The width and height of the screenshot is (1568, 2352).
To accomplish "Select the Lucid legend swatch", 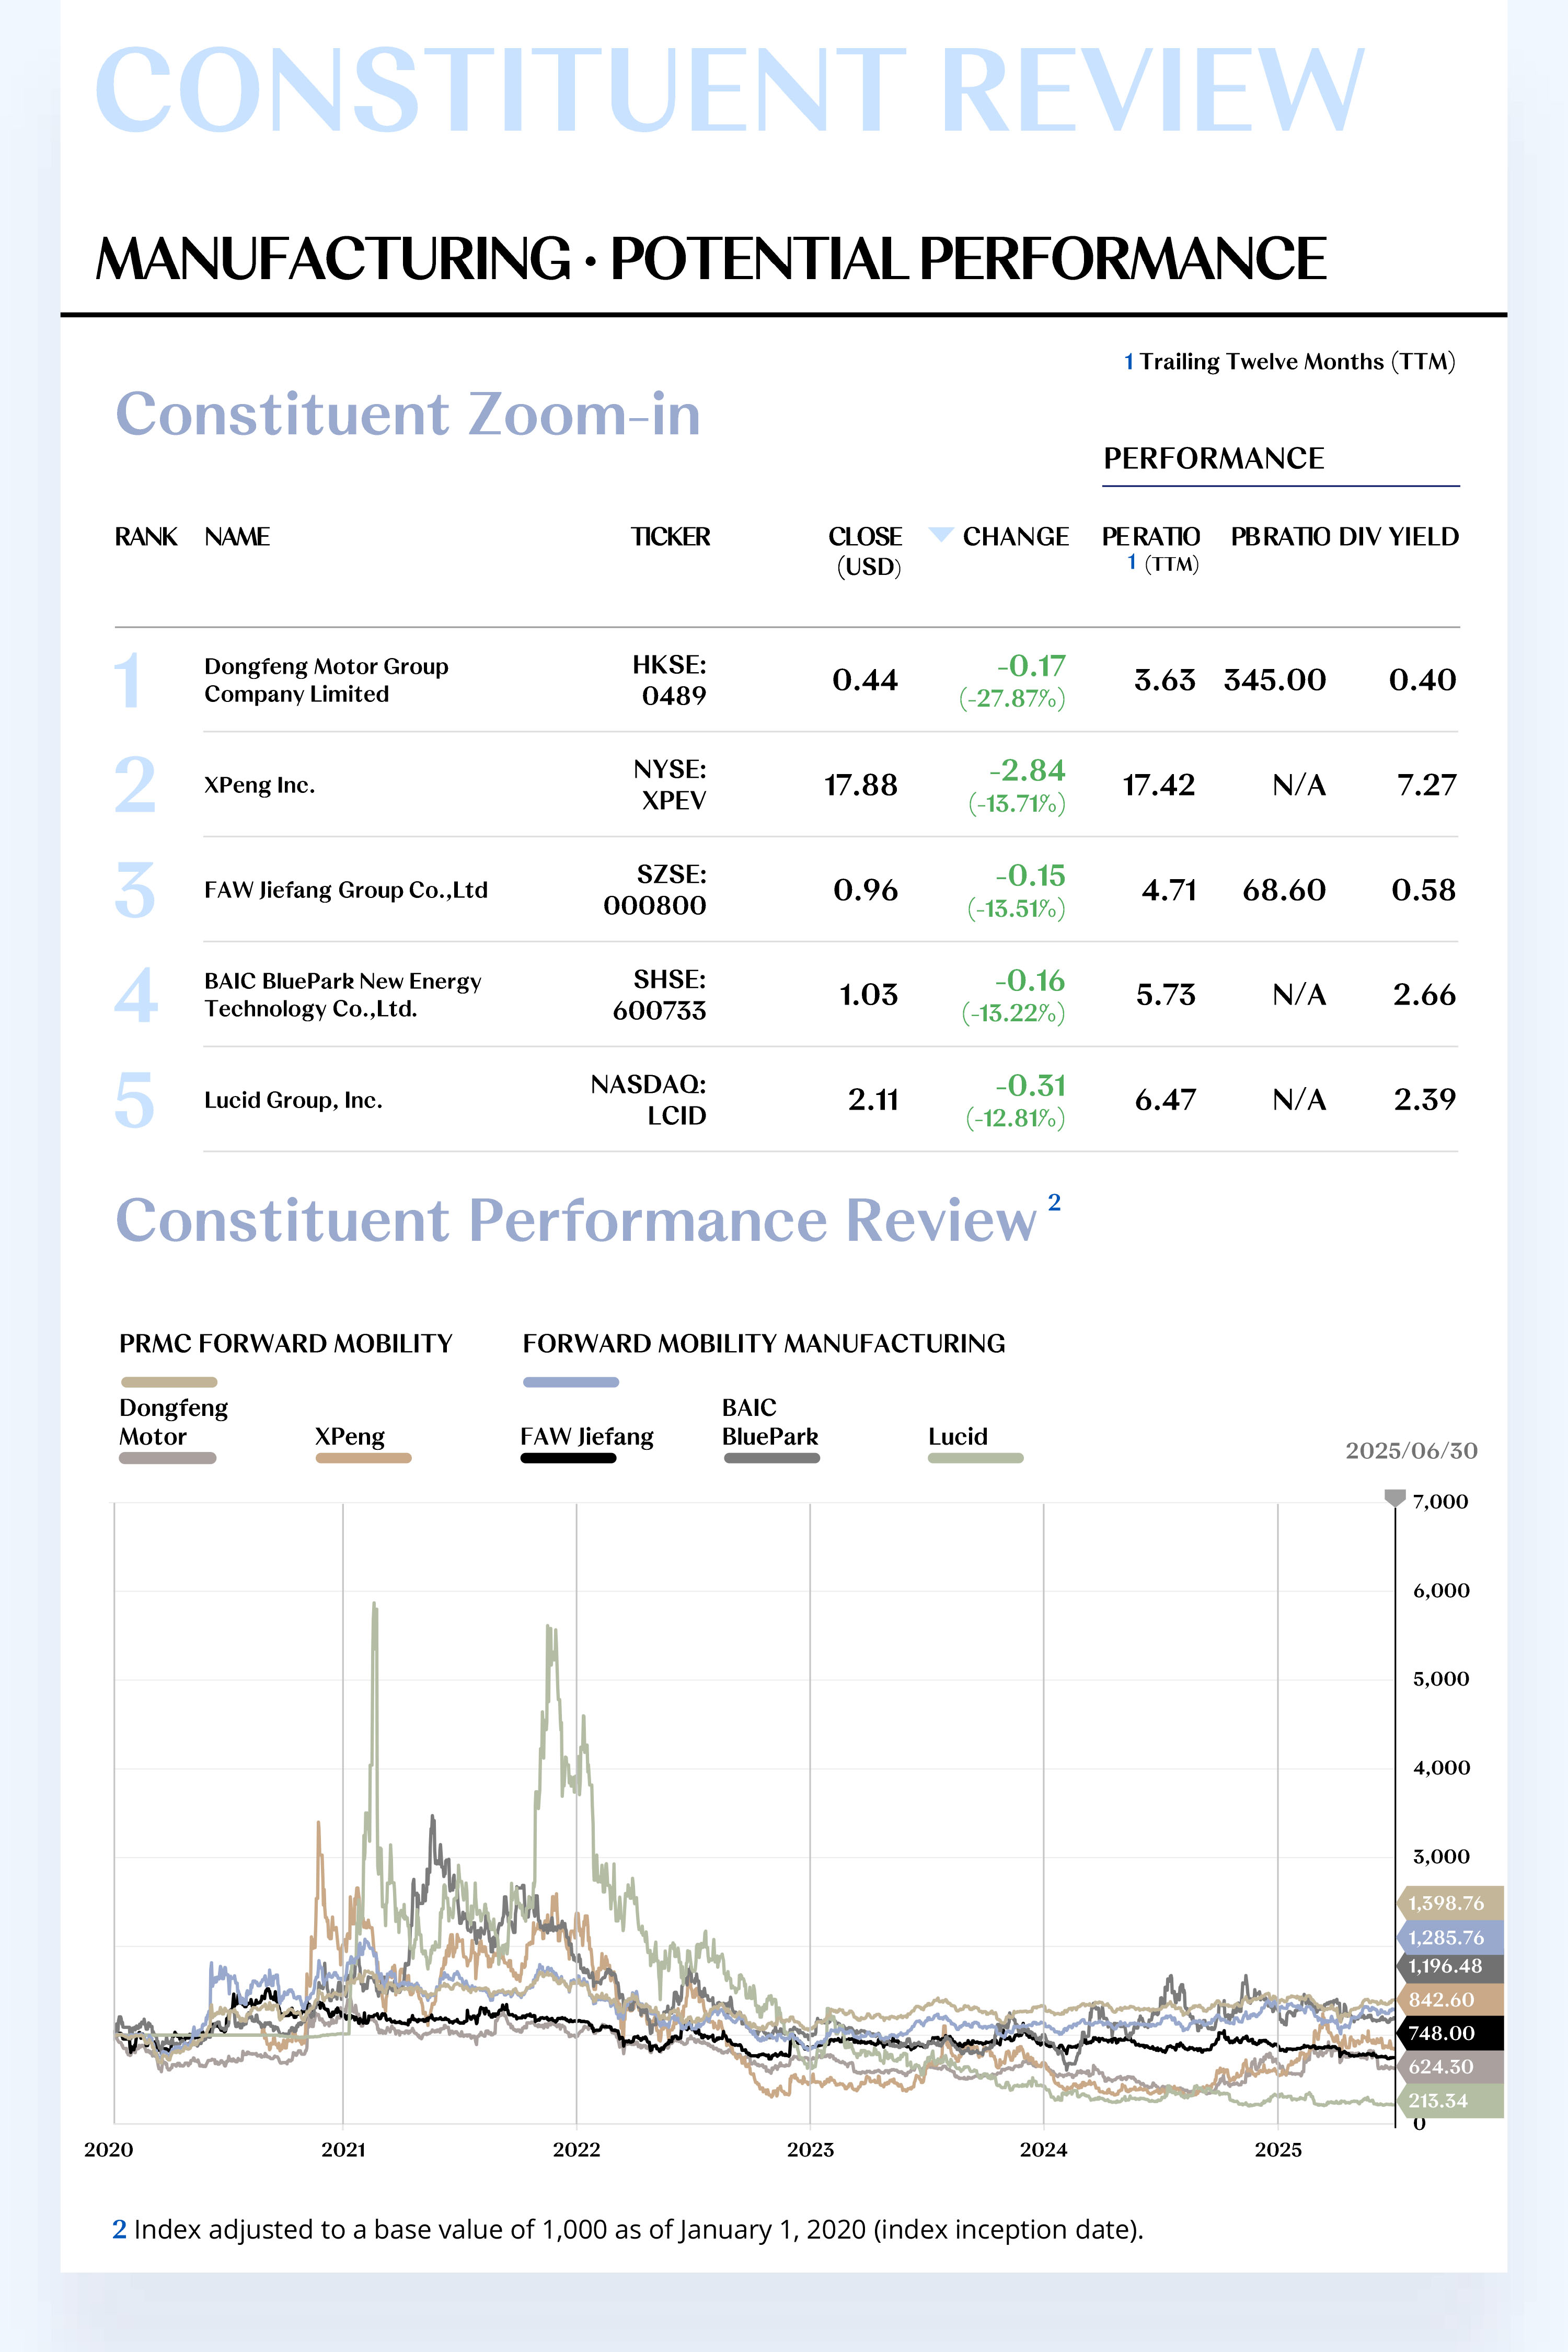I will (975, 1458).
